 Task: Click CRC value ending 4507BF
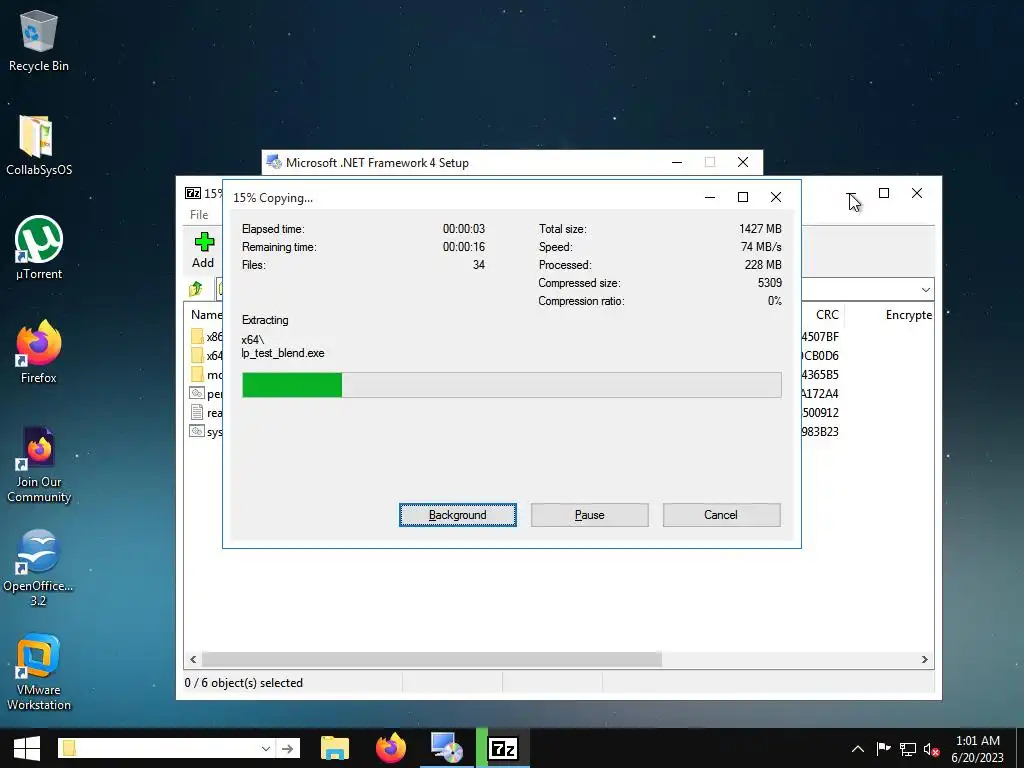coord(820,337)
